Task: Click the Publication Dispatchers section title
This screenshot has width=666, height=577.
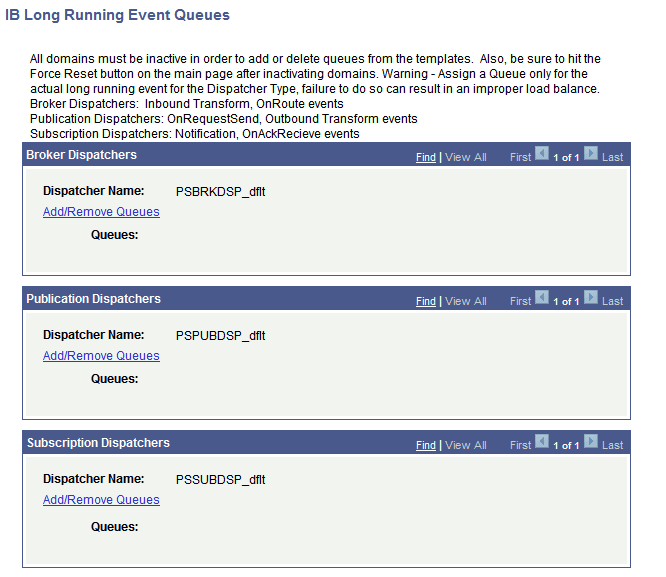Action: [x=93, y=299]
